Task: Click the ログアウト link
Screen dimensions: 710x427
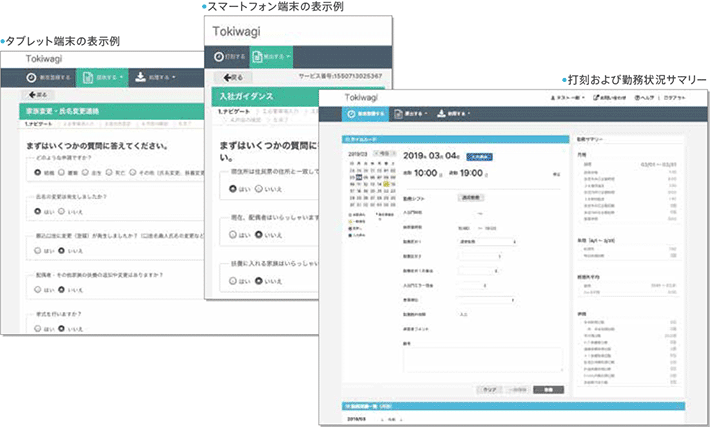Action: pos(673,98)
